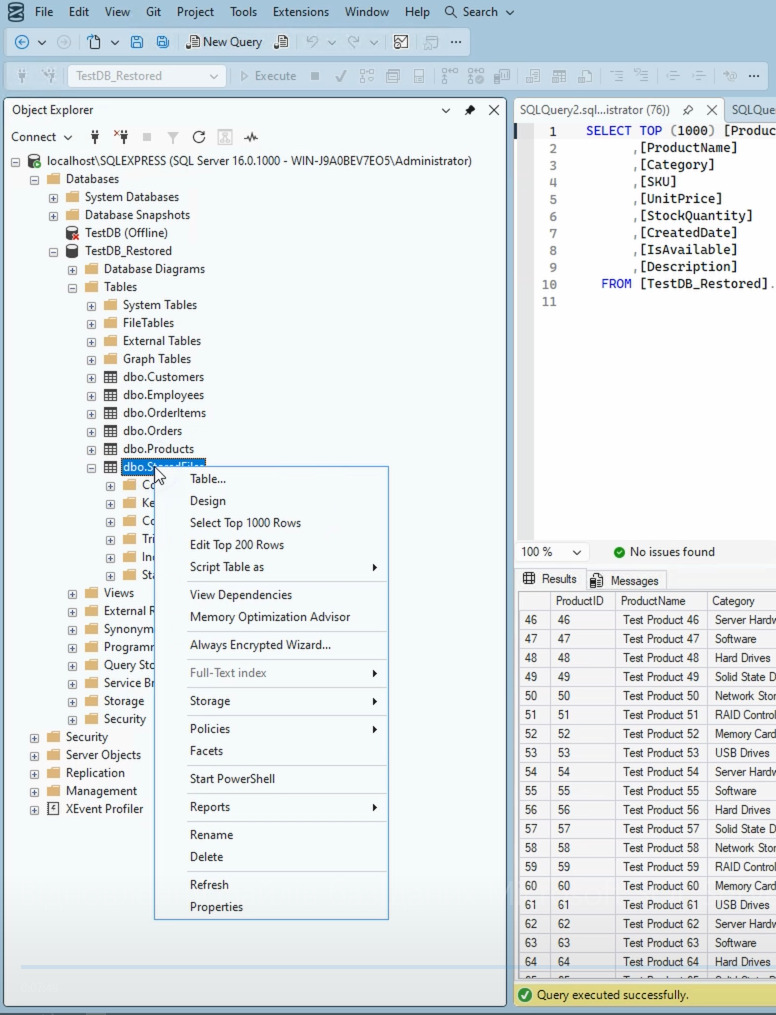
Task: Select the TestDB (Offline) database
Action: click(126, 232)
